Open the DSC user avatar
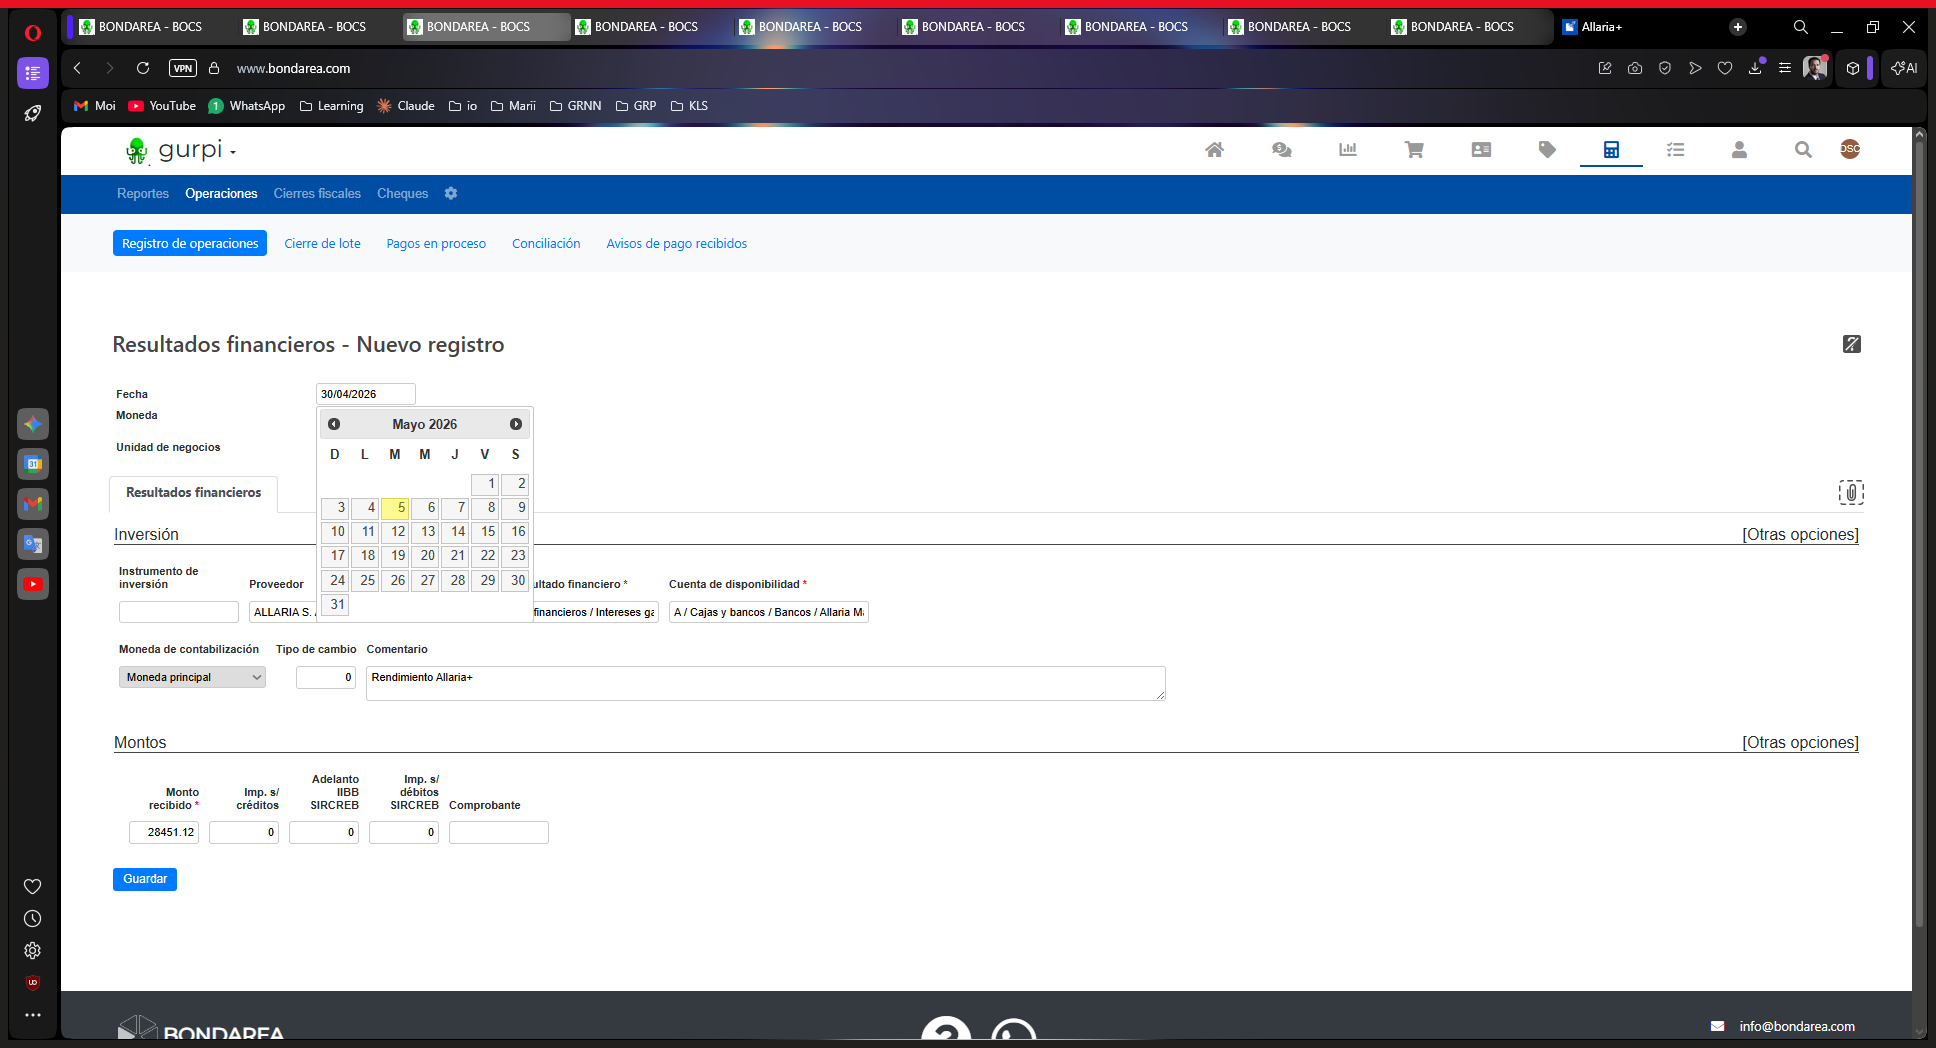 click(x=1850, y=149)
